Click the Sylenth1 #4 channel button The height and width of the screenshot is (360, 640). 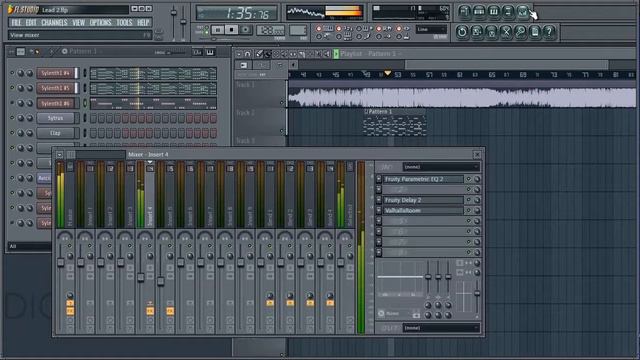point(55,73)
